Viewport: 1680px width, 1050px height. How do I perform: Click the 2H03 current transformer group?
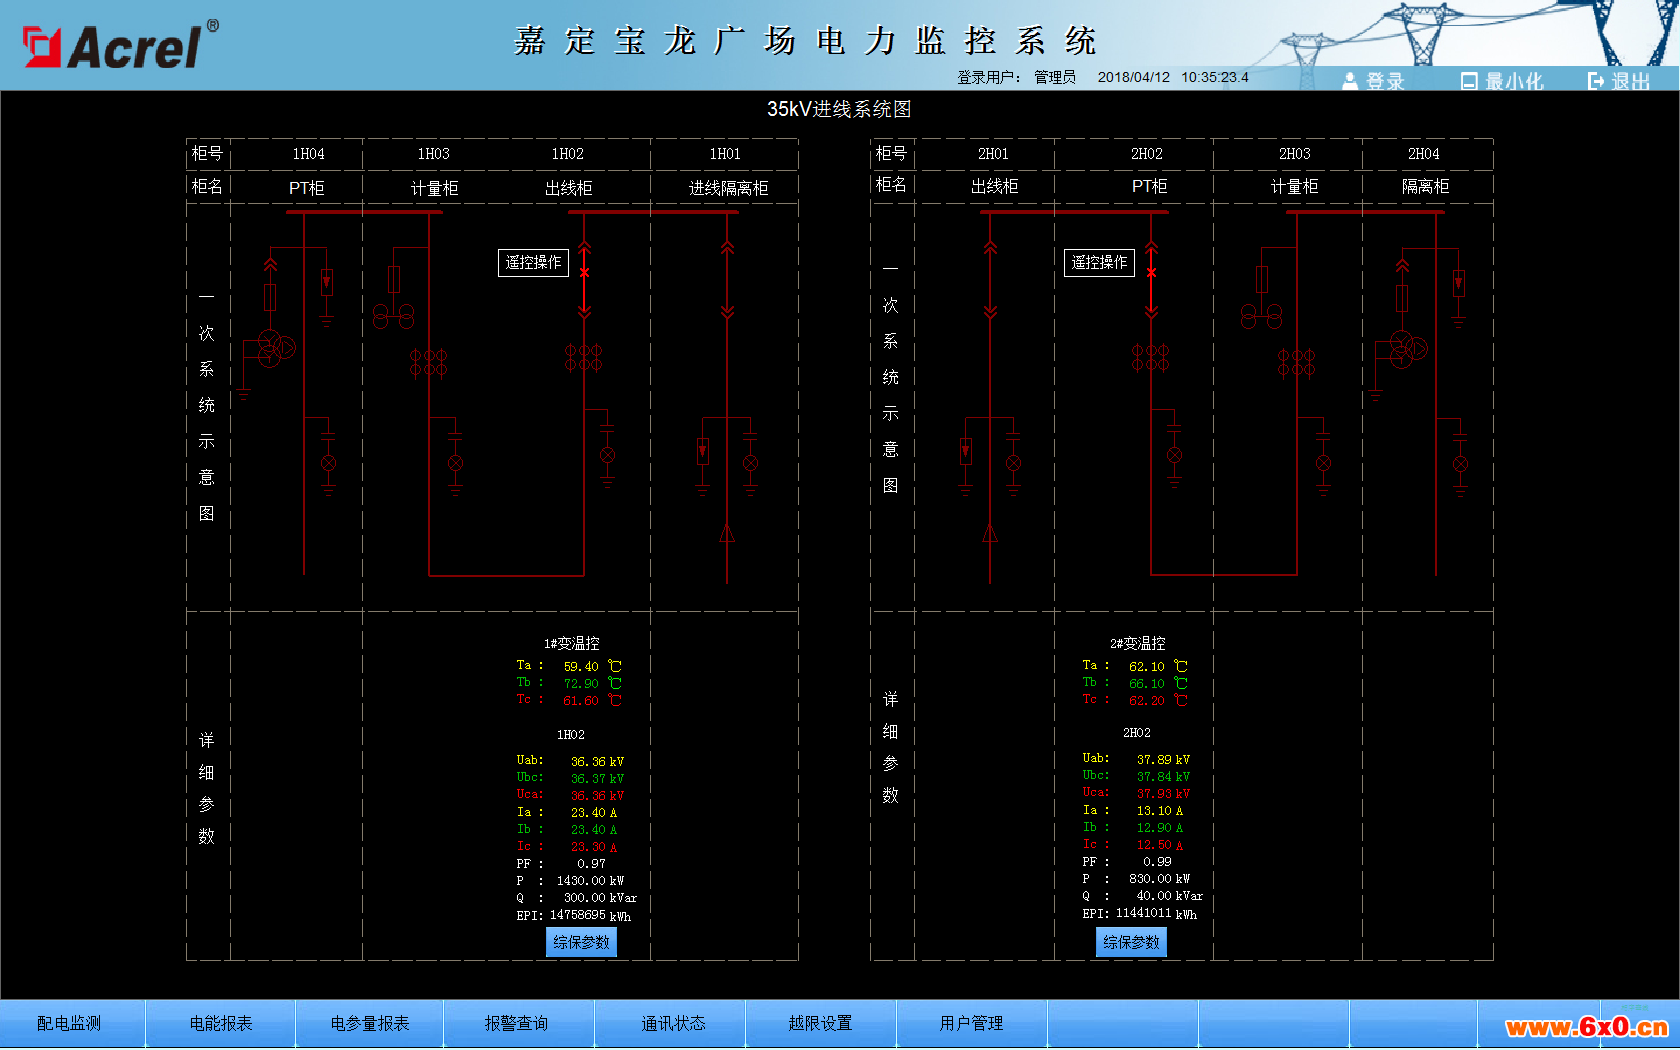coord(1296,363)
